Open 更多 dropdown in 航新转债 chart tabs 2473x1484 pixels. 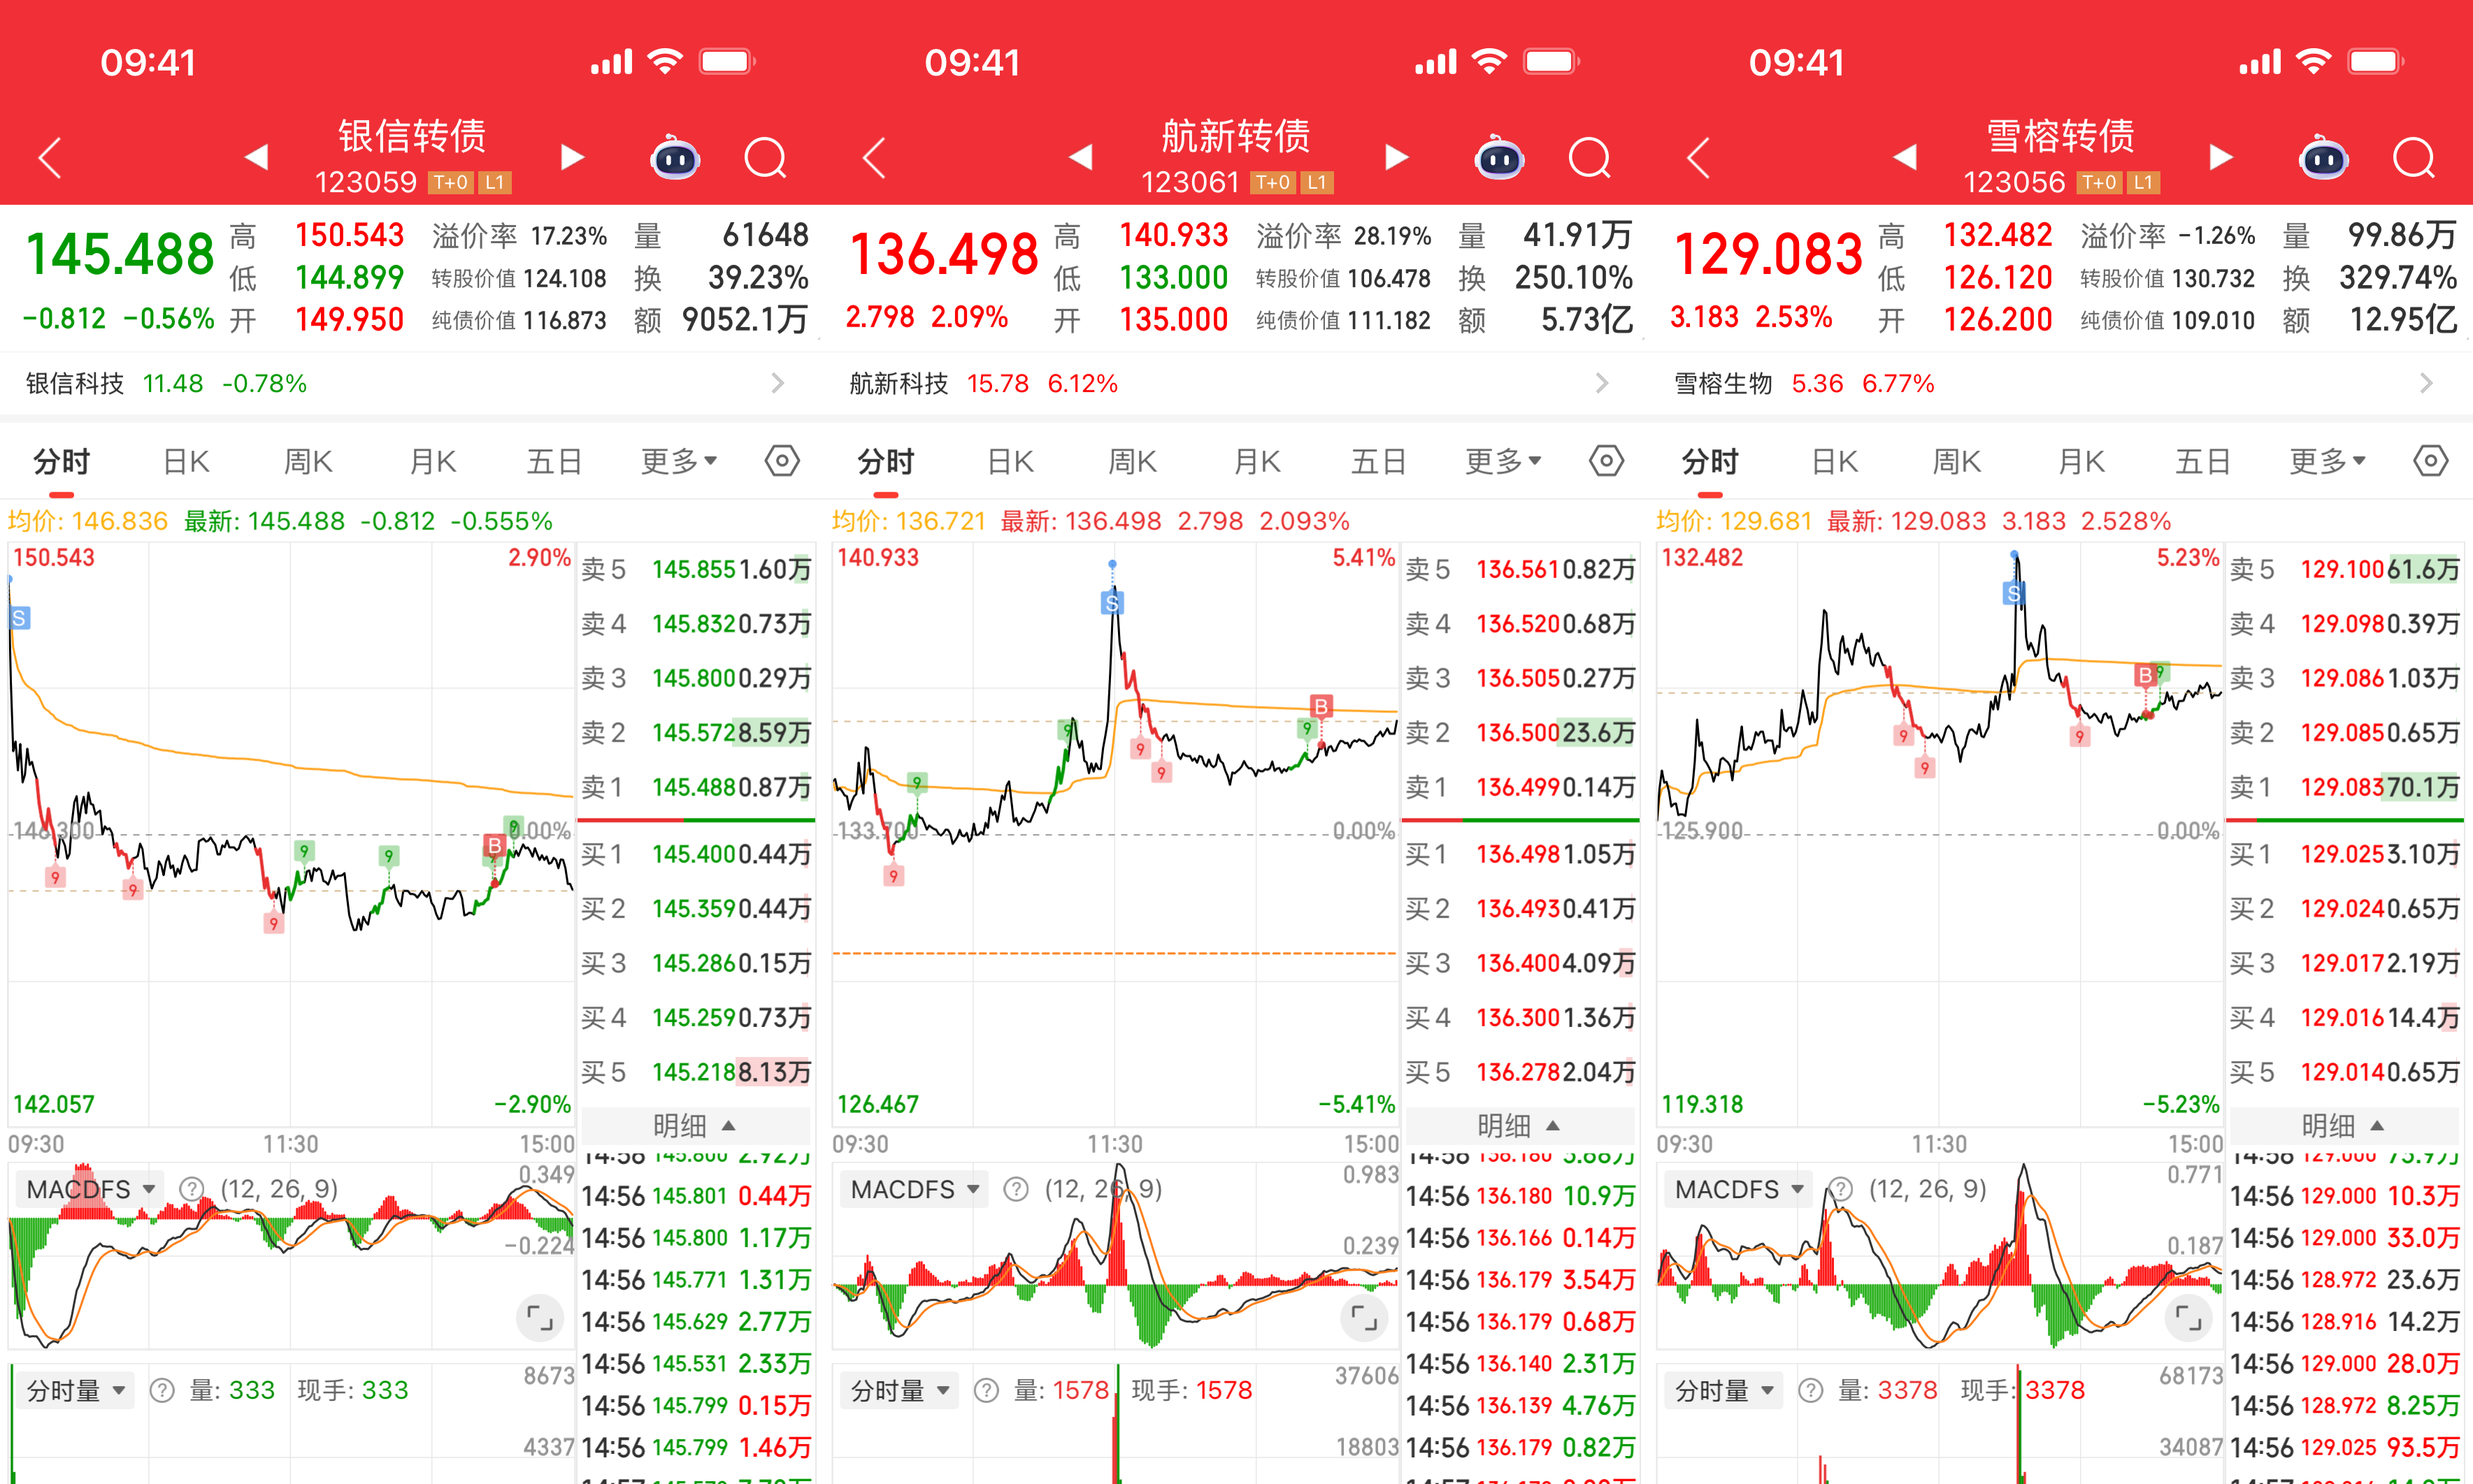click(1503, 461)
